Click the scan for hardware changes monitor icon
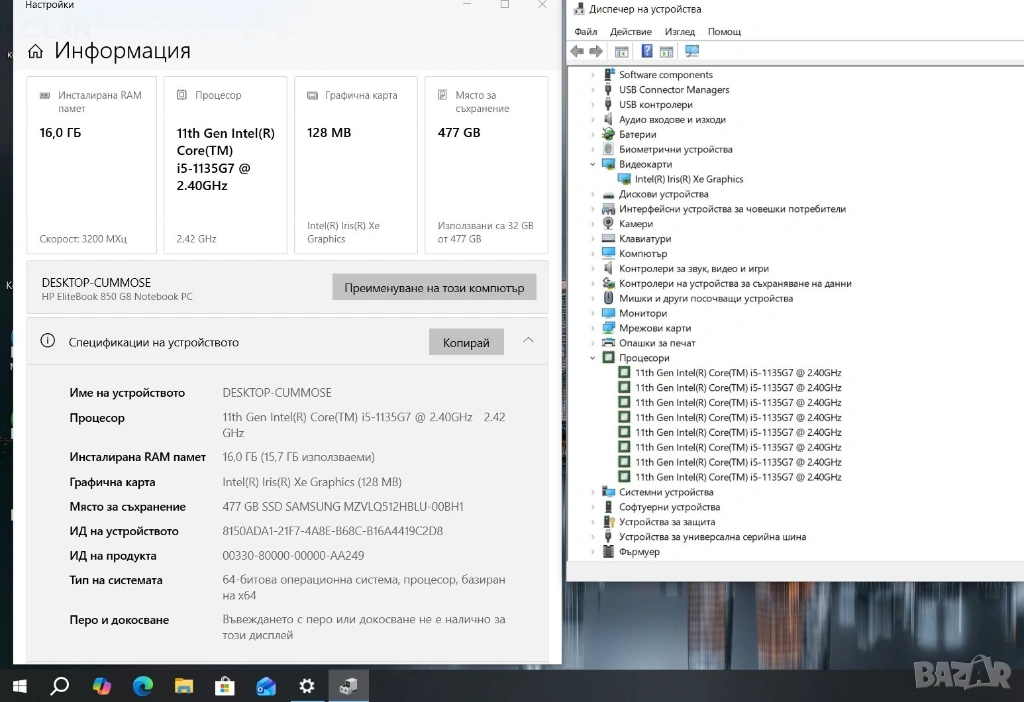Image resolution: width=1024 pixels, height=702 pixels. (x=692, y=52)
